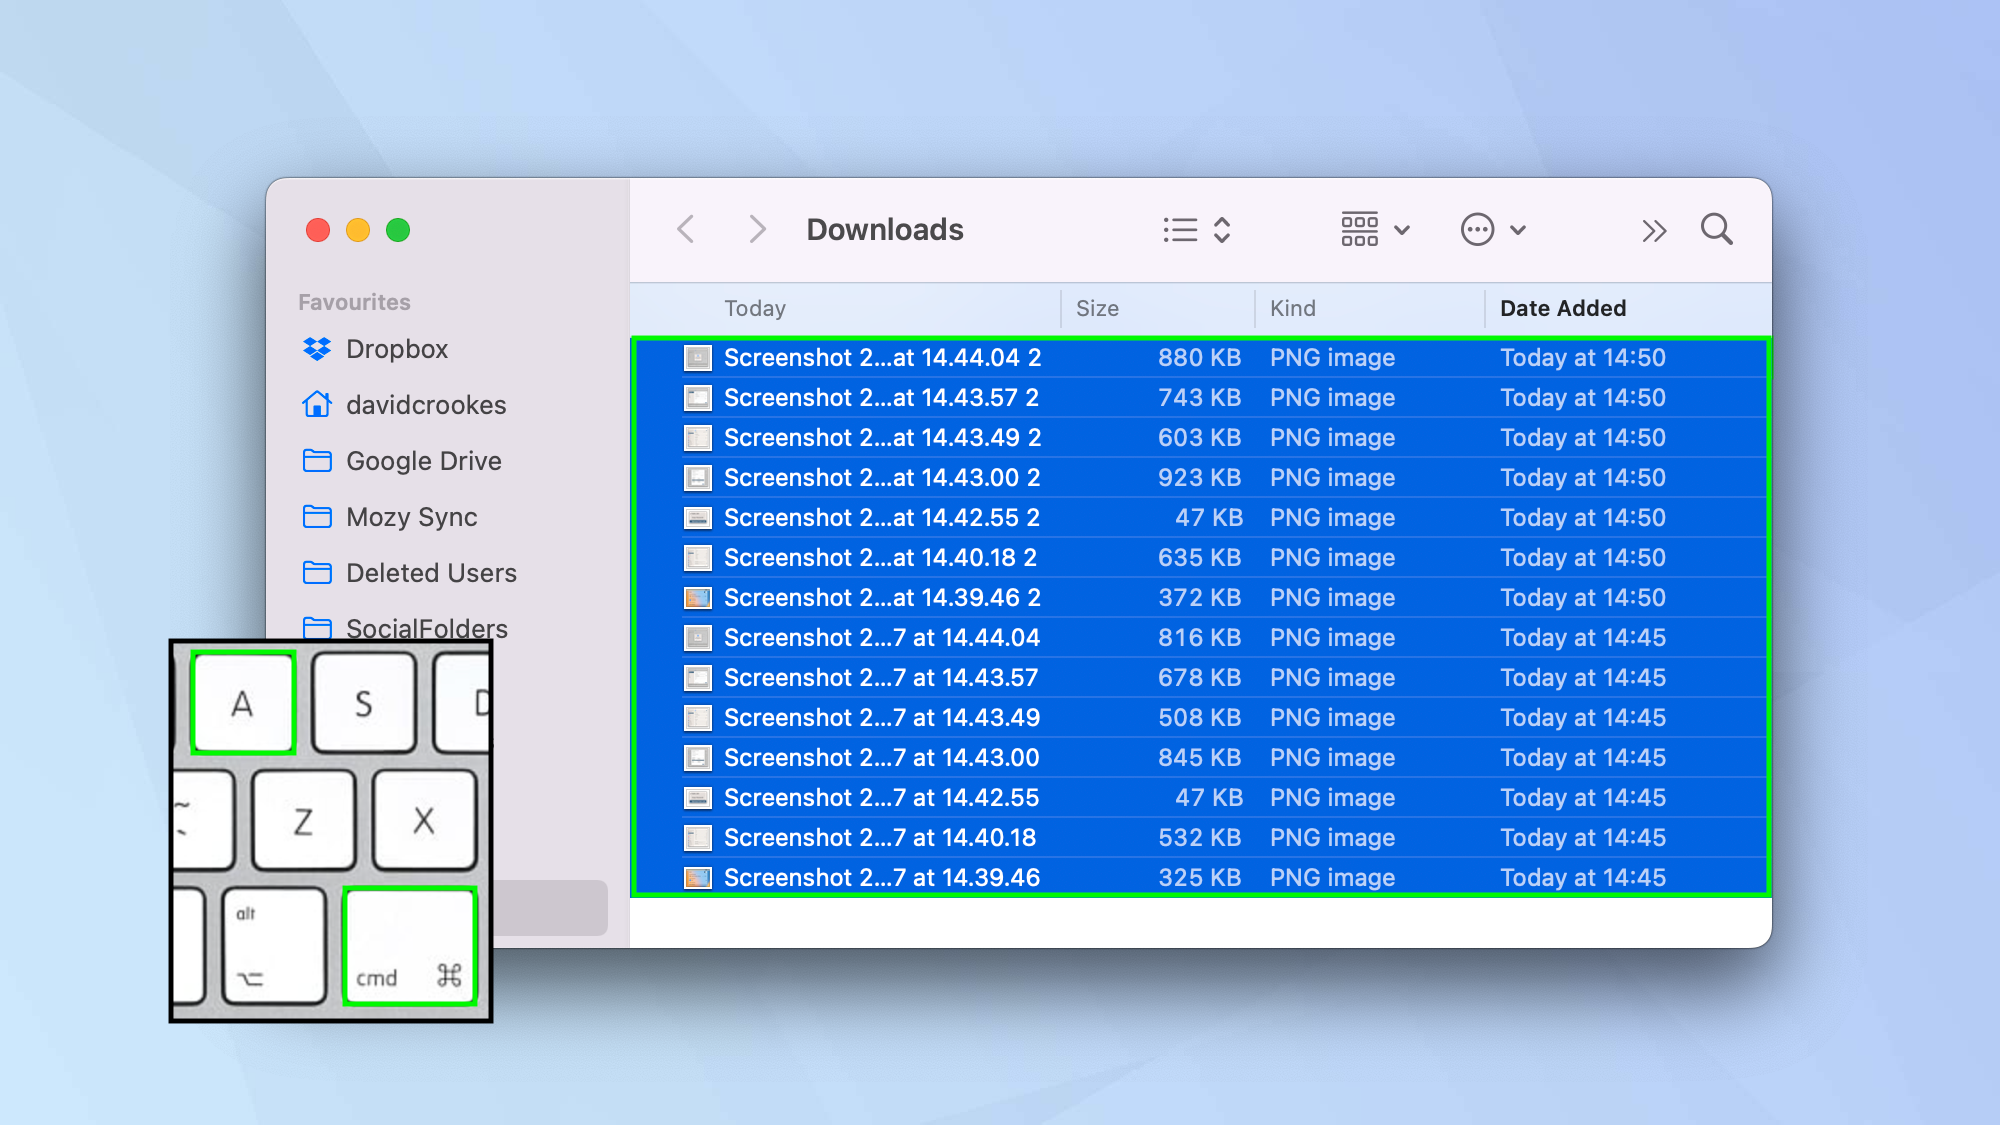Go forward with the right chevron button
This screenshot has height=1125, width=2000.
[x=757, y=230]
